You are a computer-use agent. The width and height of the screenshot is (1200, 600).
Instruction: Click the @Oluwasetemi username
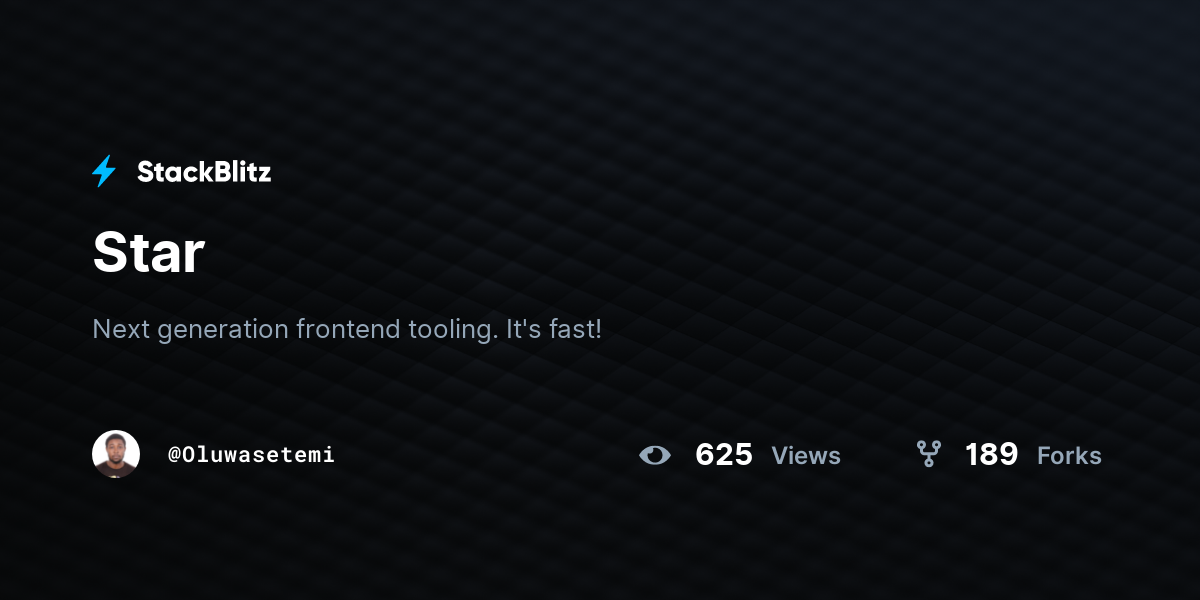251,454
